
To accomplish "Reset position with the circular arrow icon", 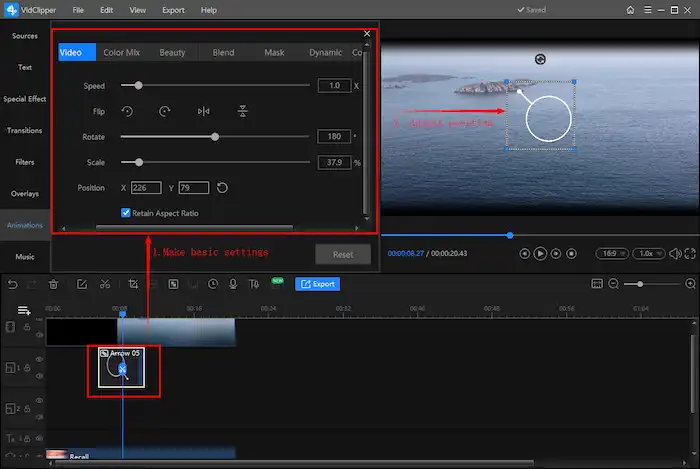I will pyautogui.click(x=222, y=187).
